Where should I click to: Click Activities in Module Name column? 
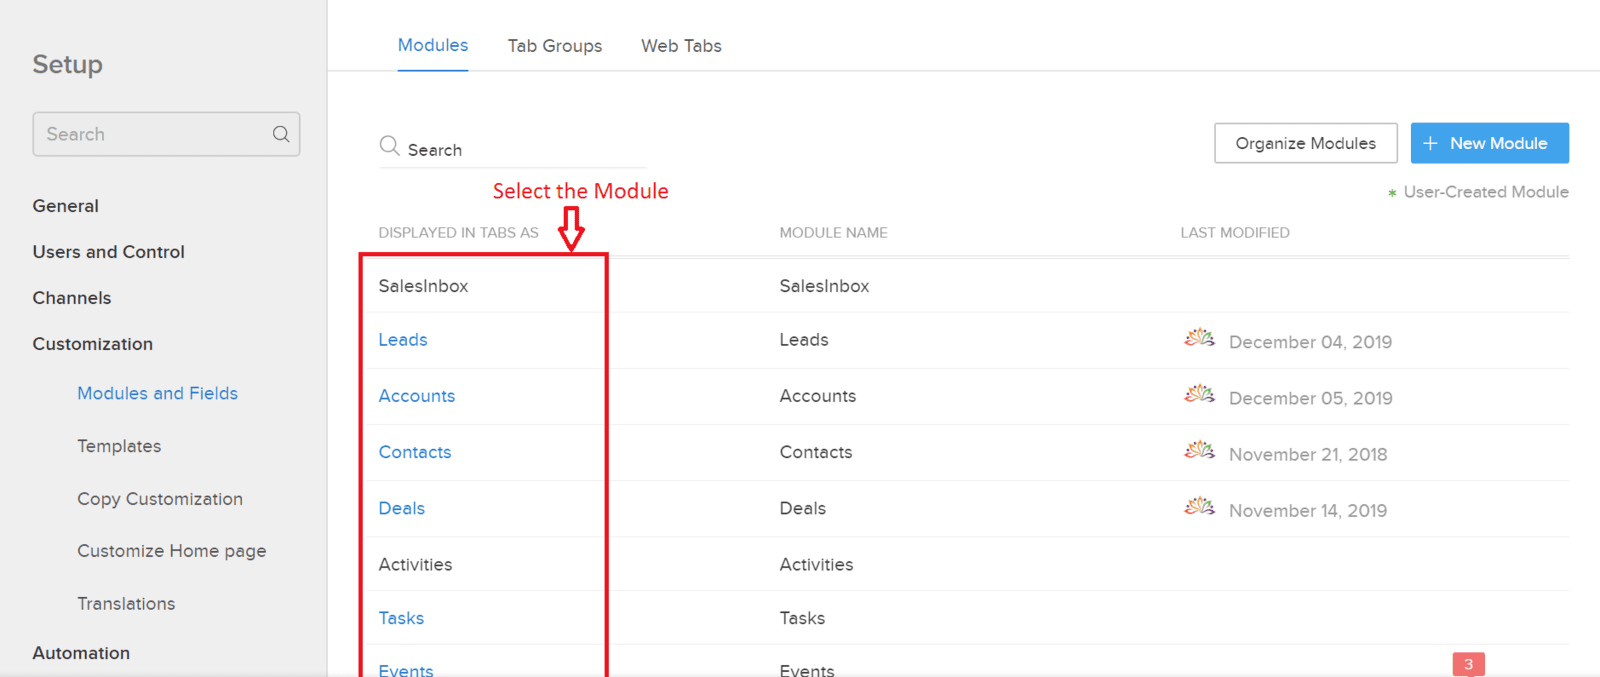[816, 564]
